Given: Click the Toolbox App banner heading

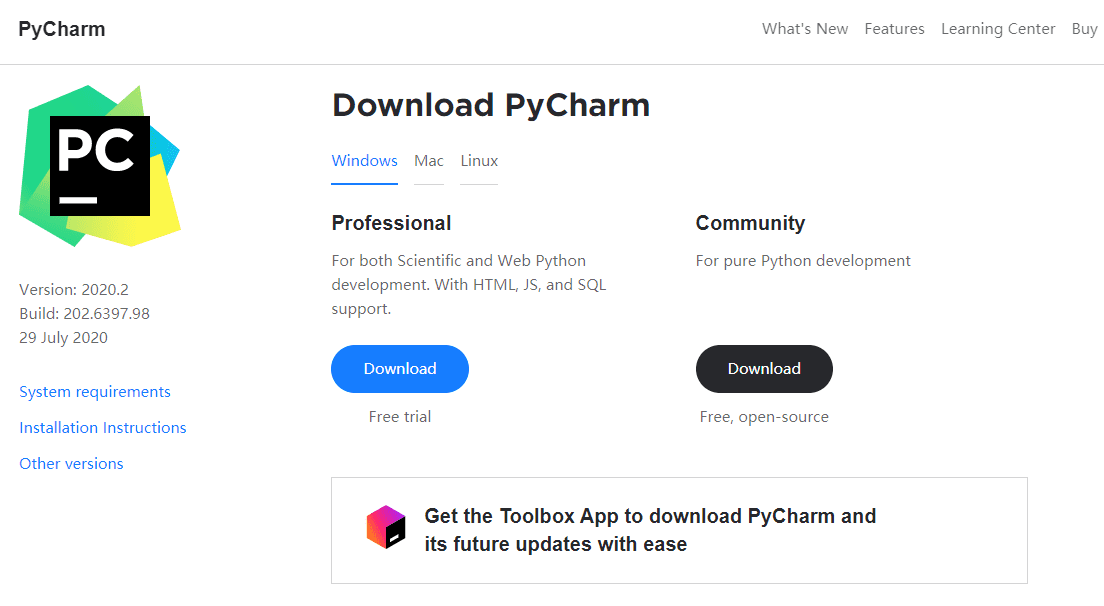Looking at the screenshot, I should [650, 530].
